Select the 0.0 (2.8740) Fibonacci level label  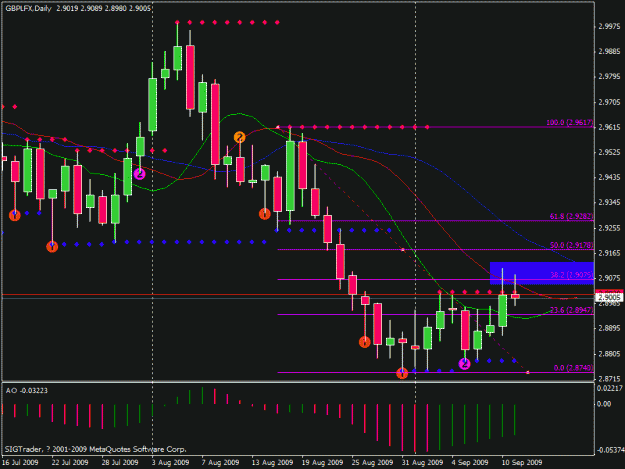point(574,368)
